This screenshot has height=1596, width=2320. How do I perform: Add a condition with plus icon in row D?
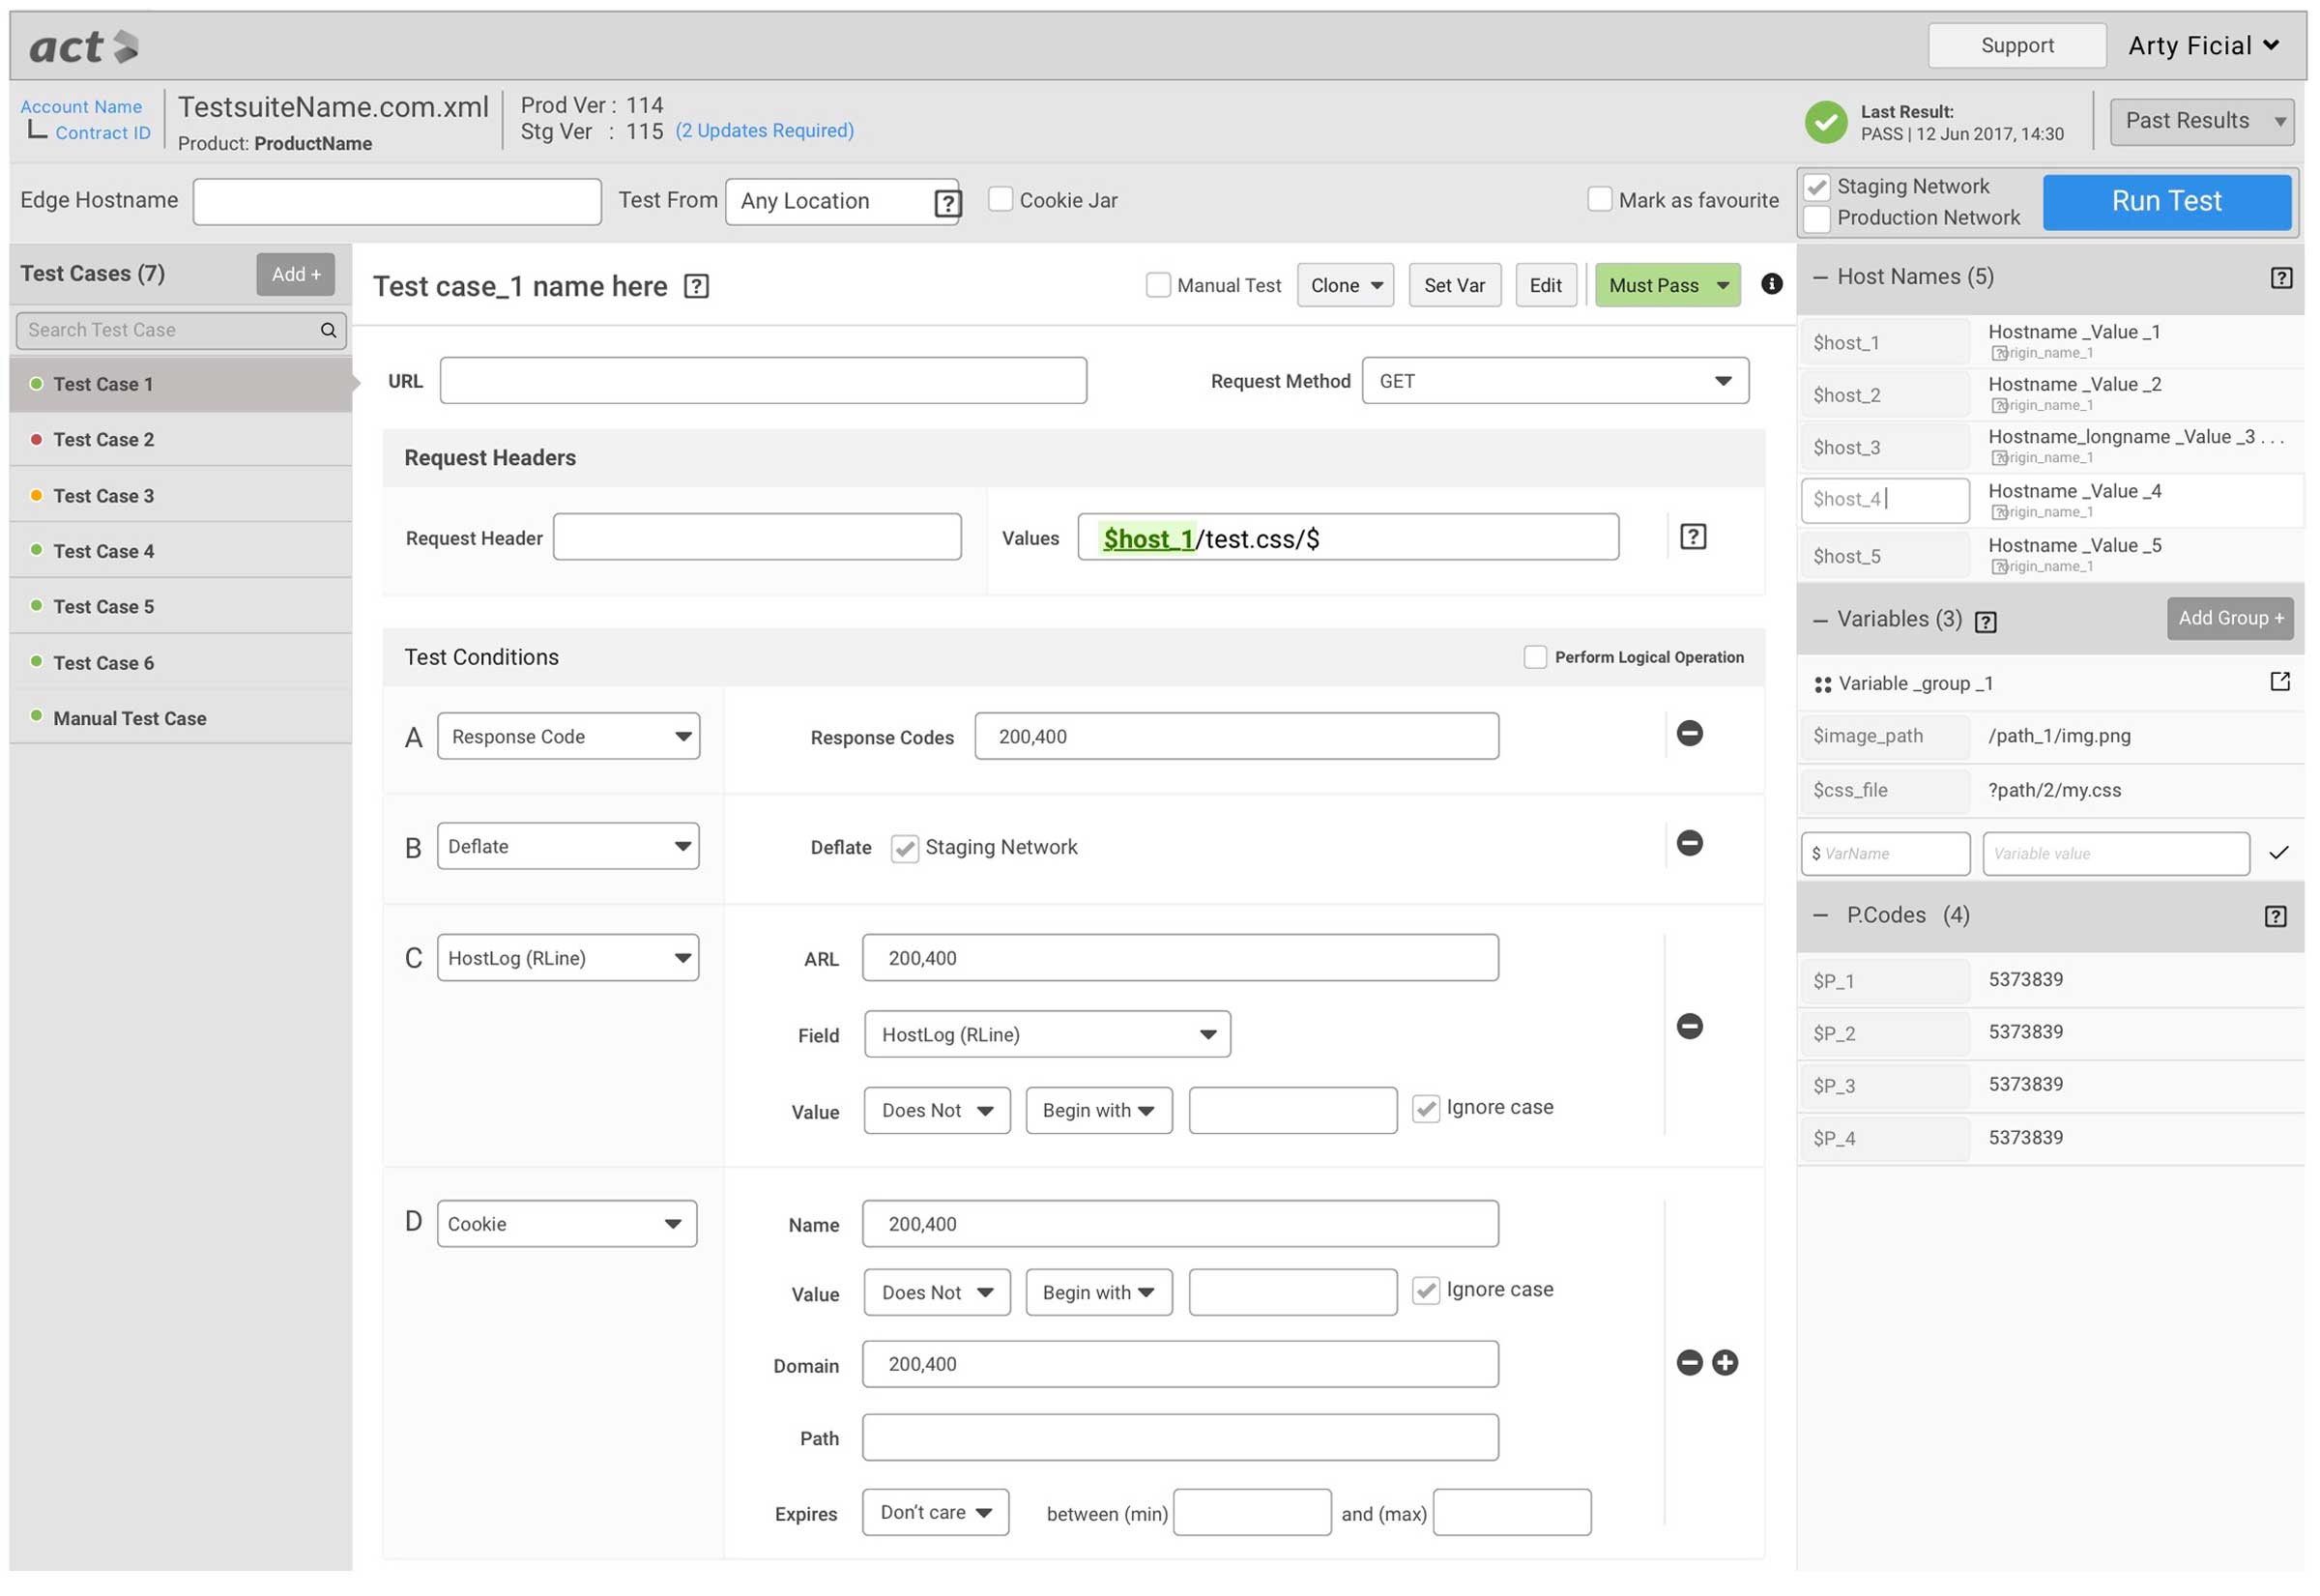pos(1724,1362)
